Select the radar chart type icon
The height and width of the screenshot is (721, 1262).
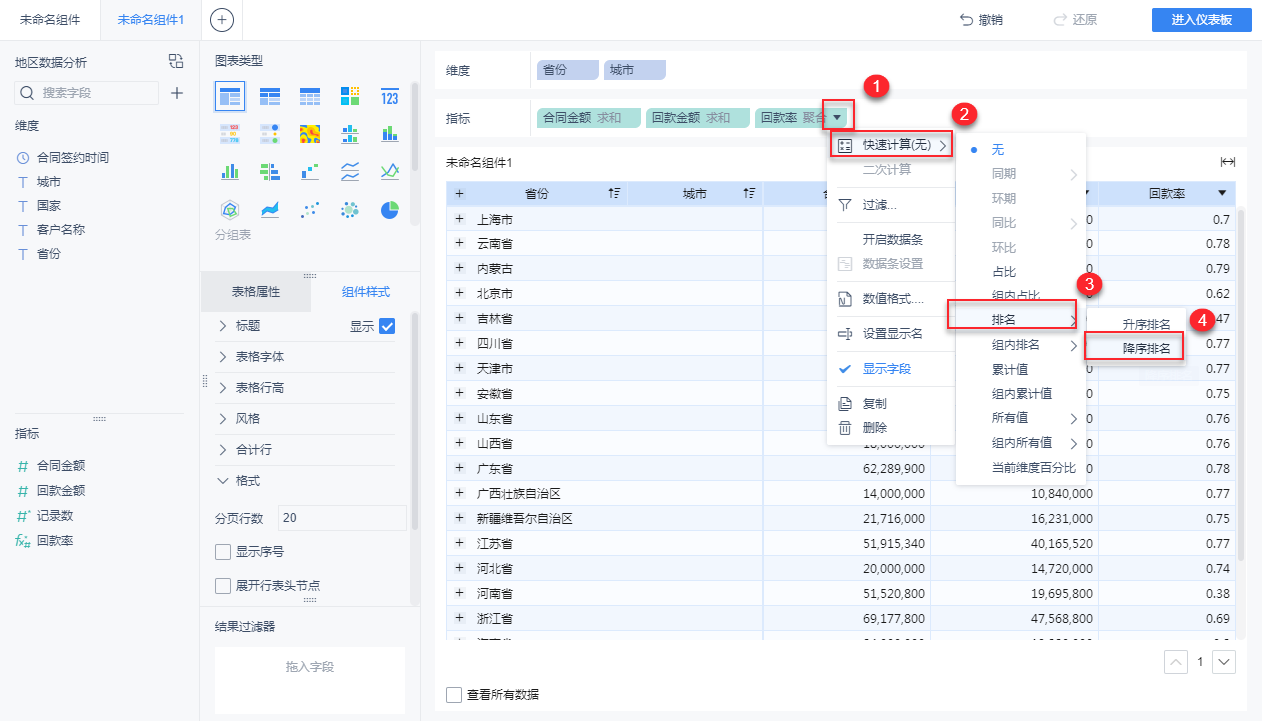[x=229, y=209]
